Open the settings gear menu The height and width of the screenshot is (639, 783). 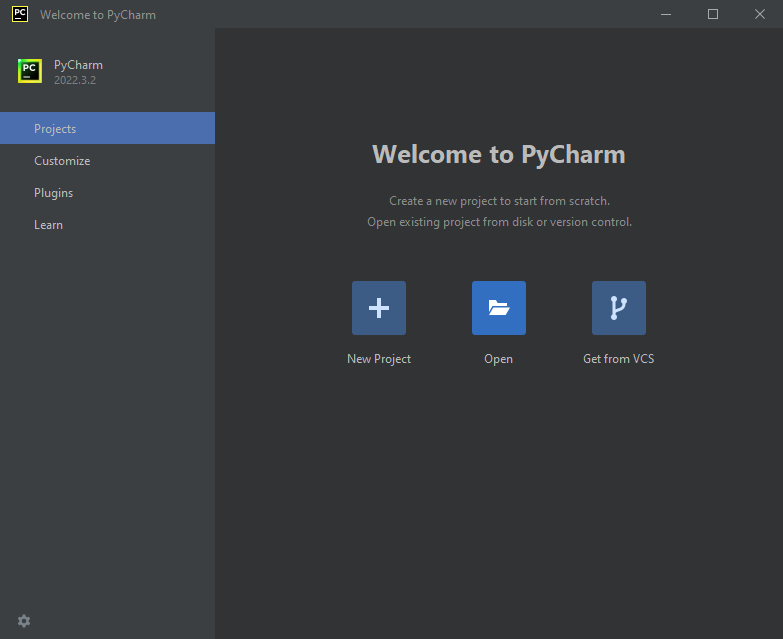point(24,621)
